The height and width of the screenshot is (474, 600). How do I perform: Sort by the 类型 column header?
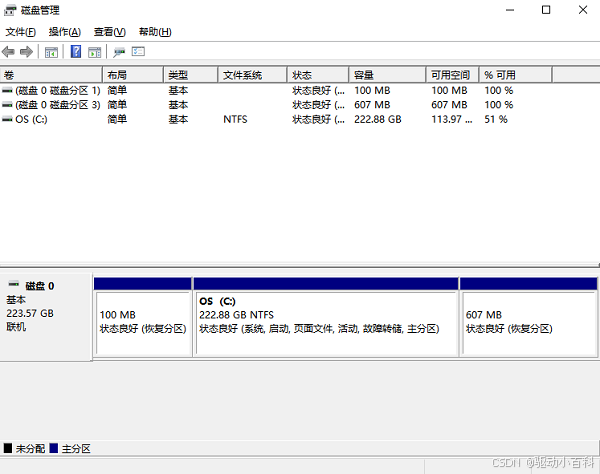(x=191, y=75)
